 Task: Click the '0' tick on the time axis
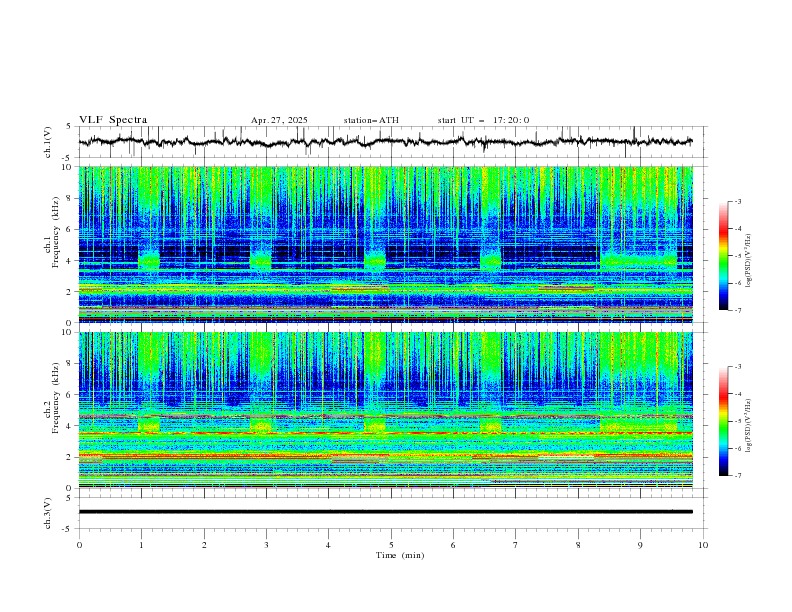tap(79, 545)
